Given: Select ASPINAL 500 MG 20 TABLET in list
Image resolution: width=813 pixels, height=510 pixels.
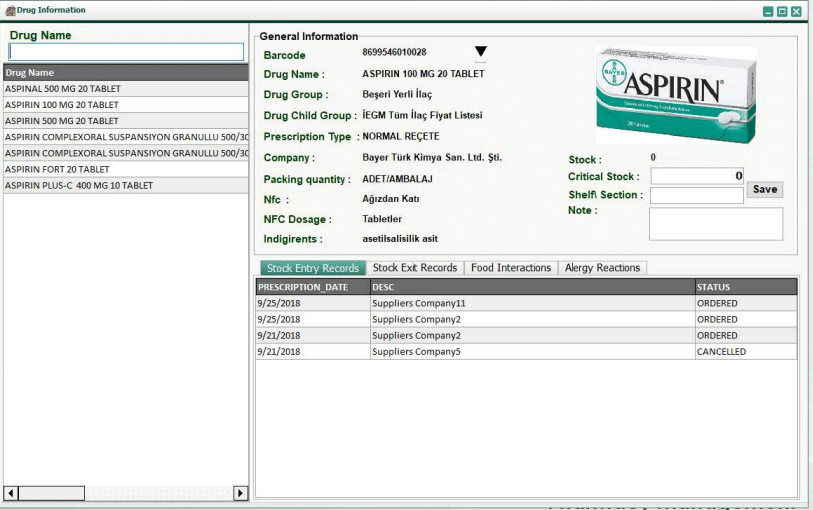Looking at the screenshot, I should (125, 88).
